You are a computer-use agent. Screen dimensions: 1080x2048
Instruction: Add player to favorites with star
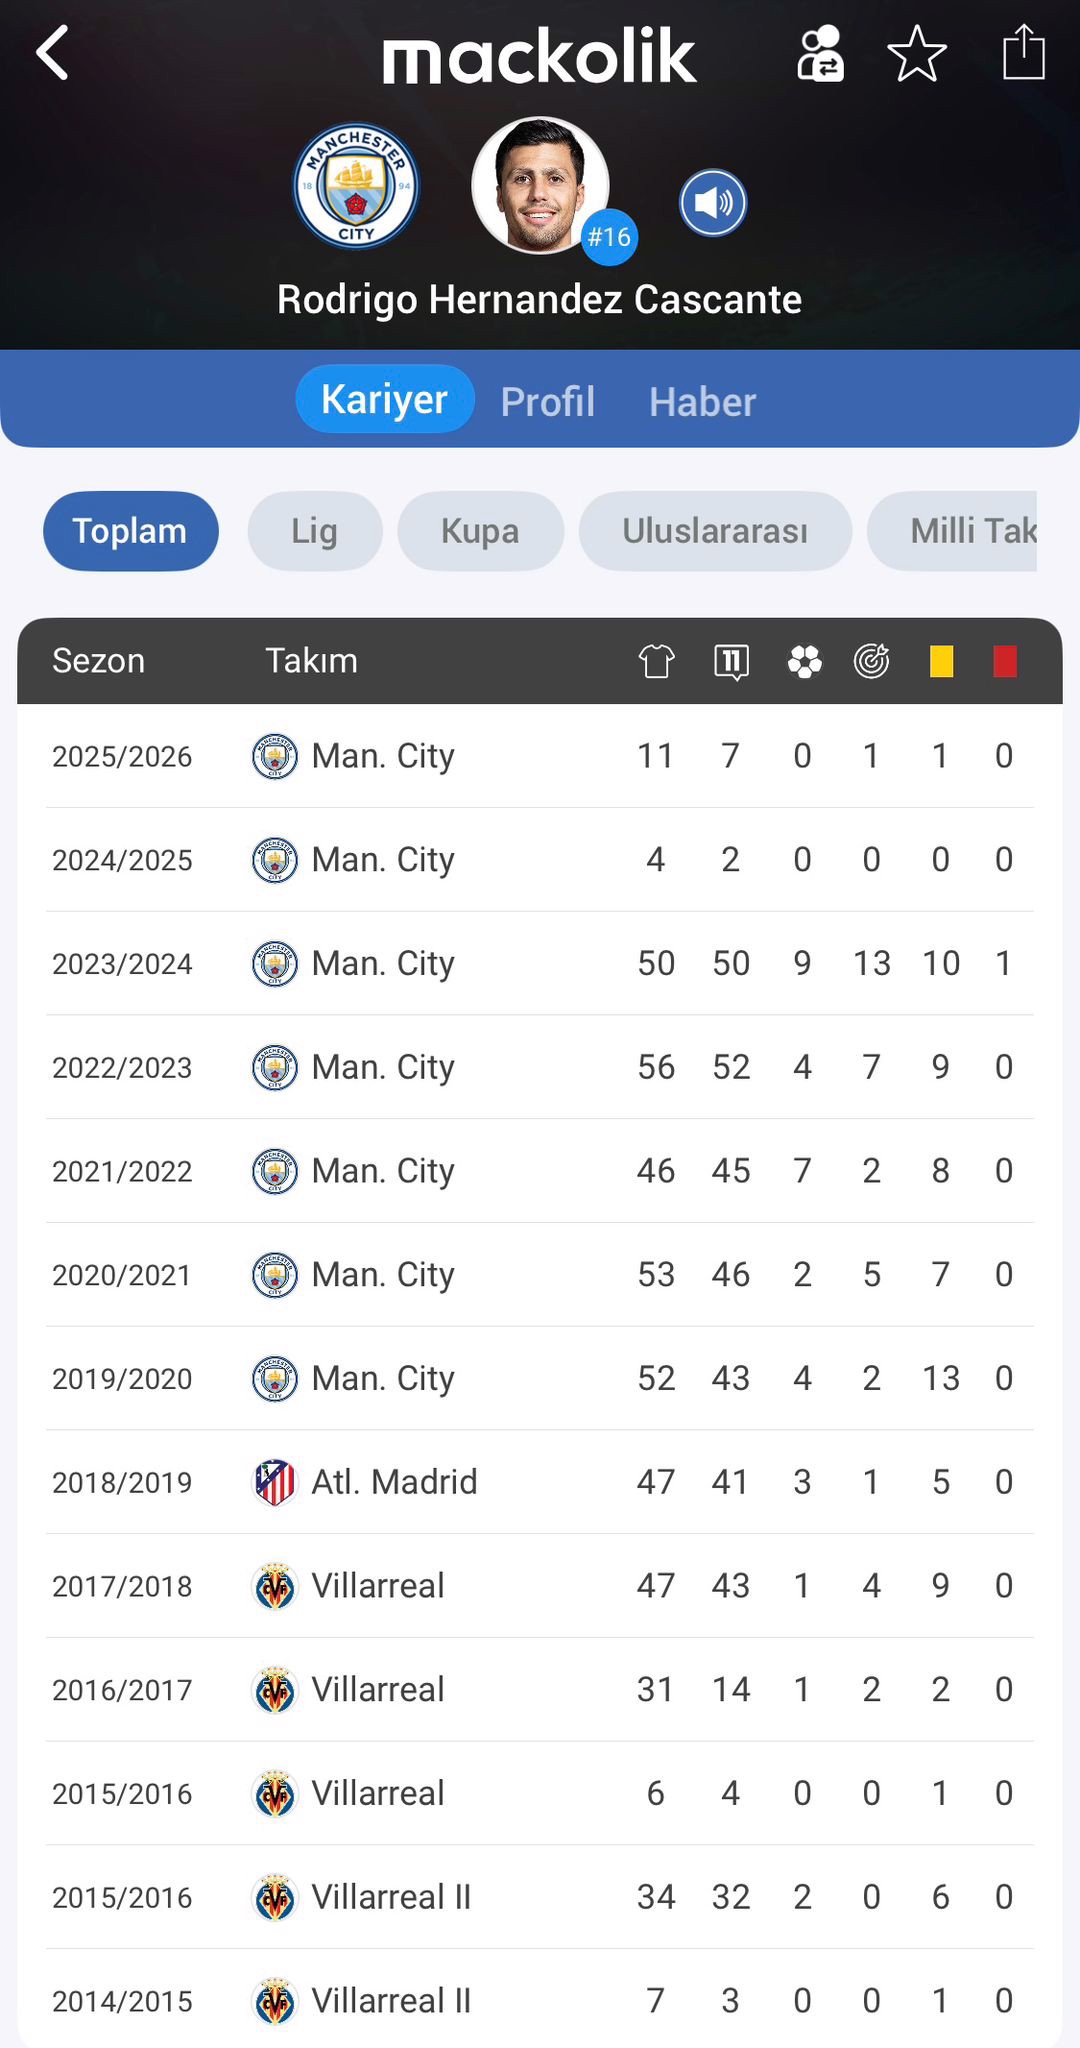coord(916,53)
